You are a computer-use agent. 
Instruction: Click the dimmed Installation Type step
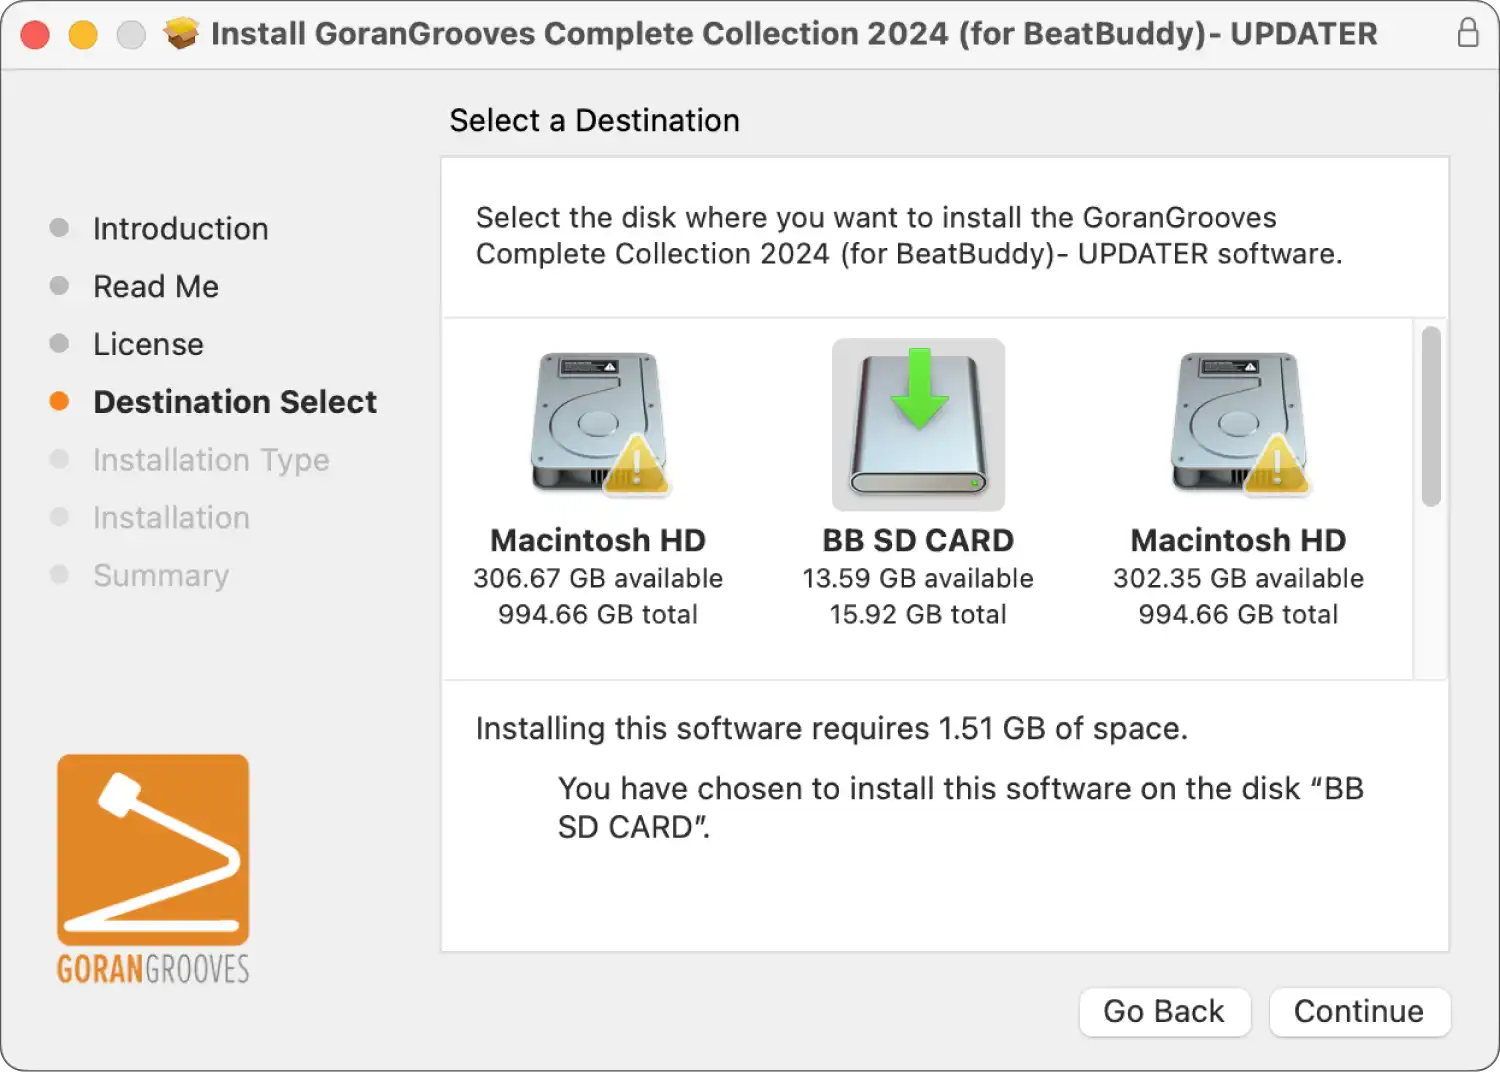point(211,460)
